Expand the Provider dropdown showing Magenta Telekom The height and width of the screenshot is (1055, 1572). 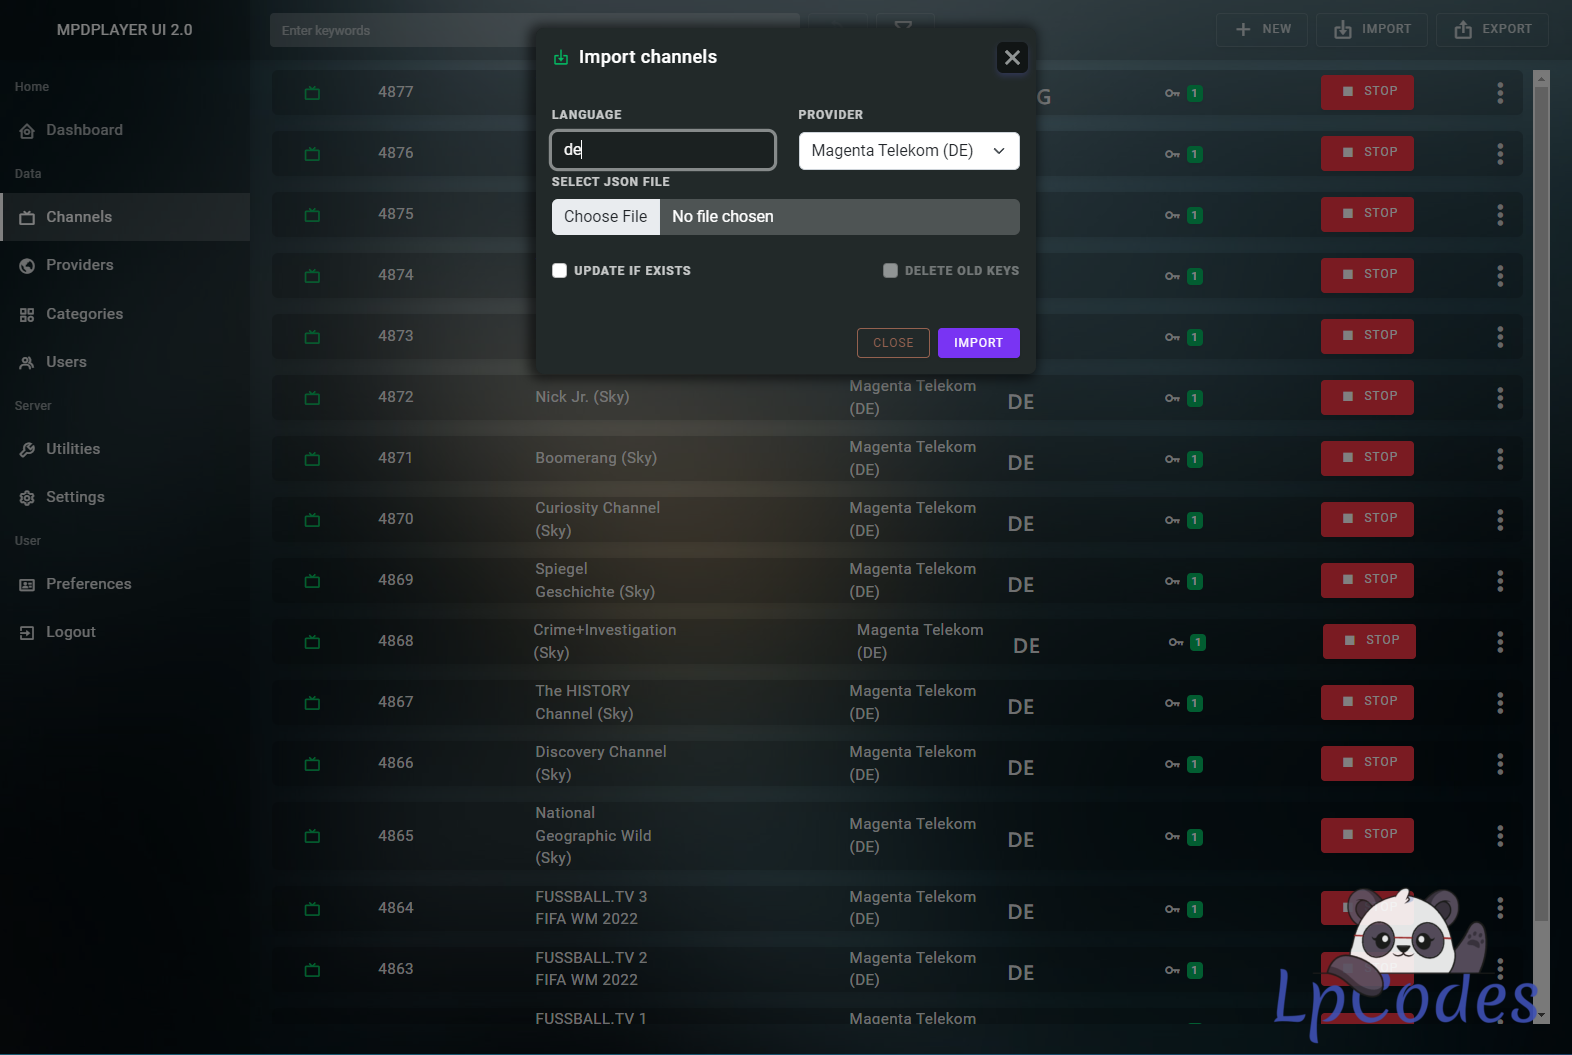(x=908, y=151)
